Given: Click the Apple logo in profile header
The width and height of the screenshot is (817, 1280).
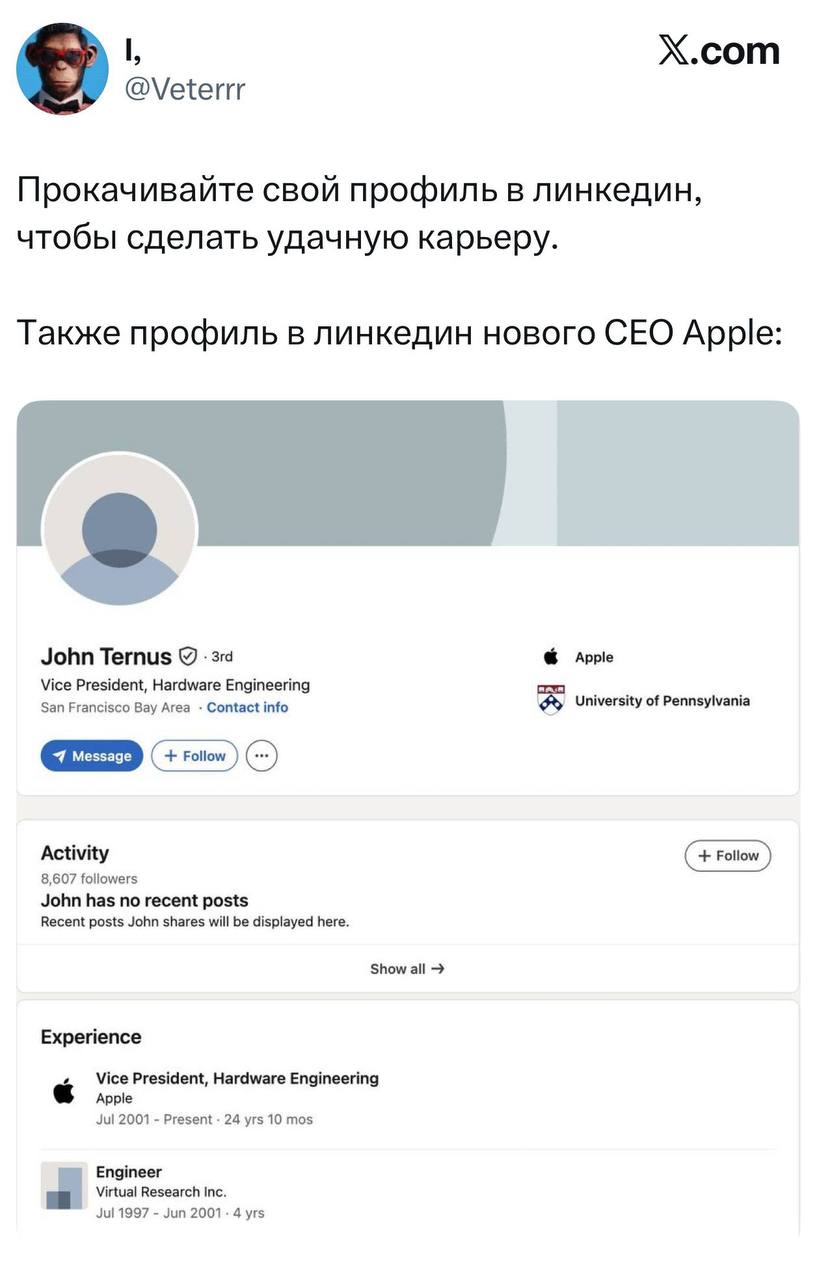Looking at the screenshot, I should point(551,657).
